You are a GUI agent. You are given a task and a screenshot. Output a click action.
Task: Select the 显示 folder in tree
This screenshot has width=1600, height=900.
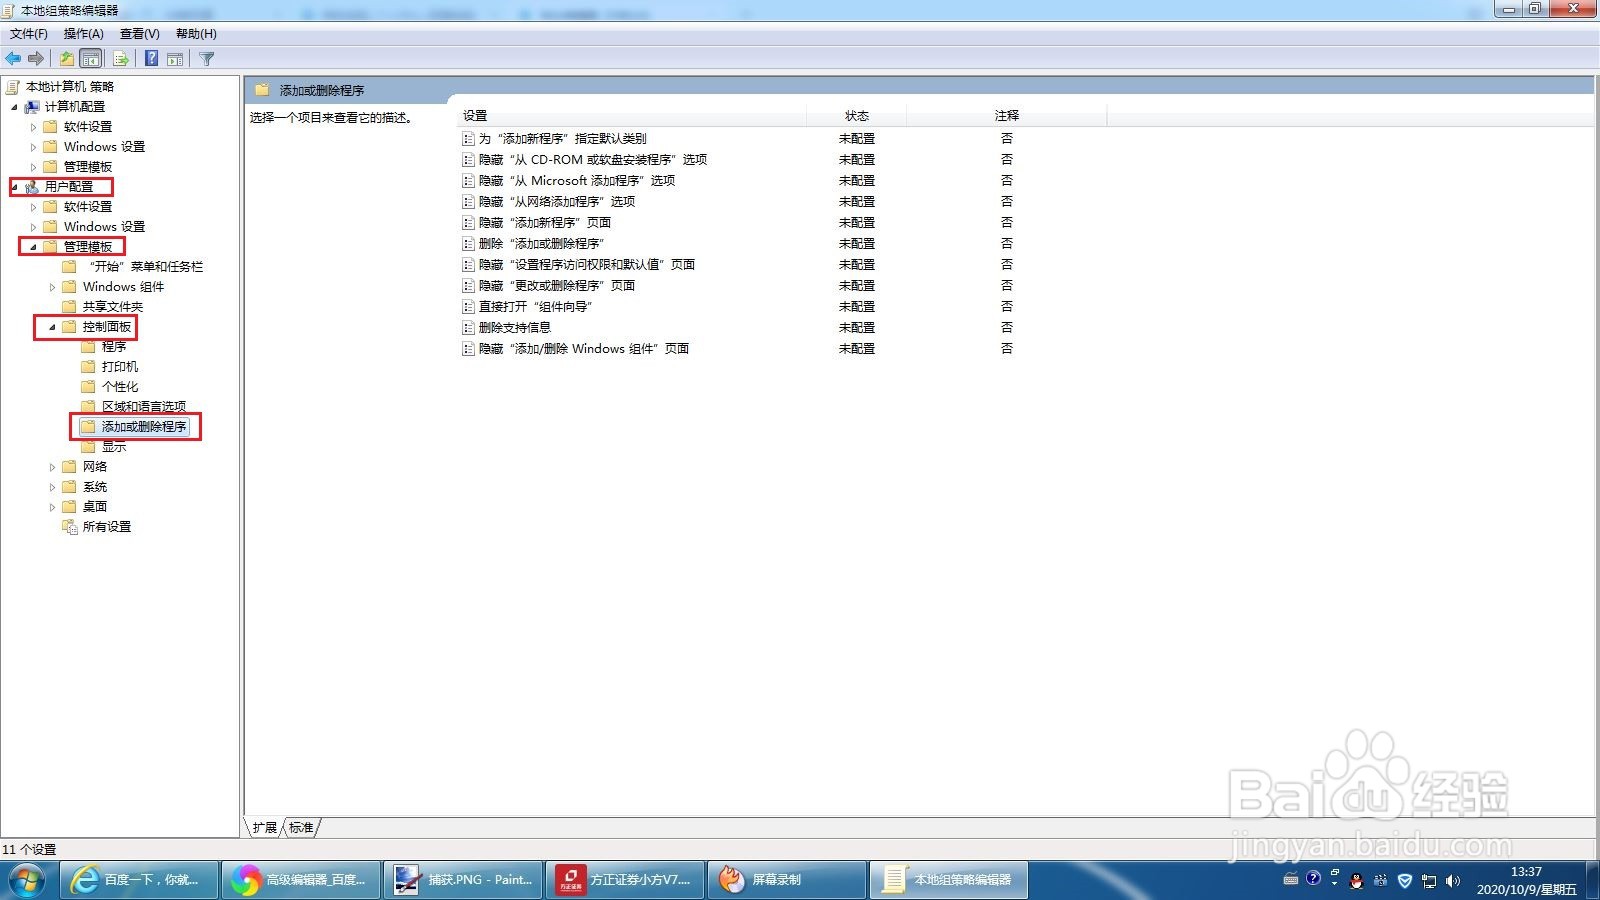(x=114, y=447)
